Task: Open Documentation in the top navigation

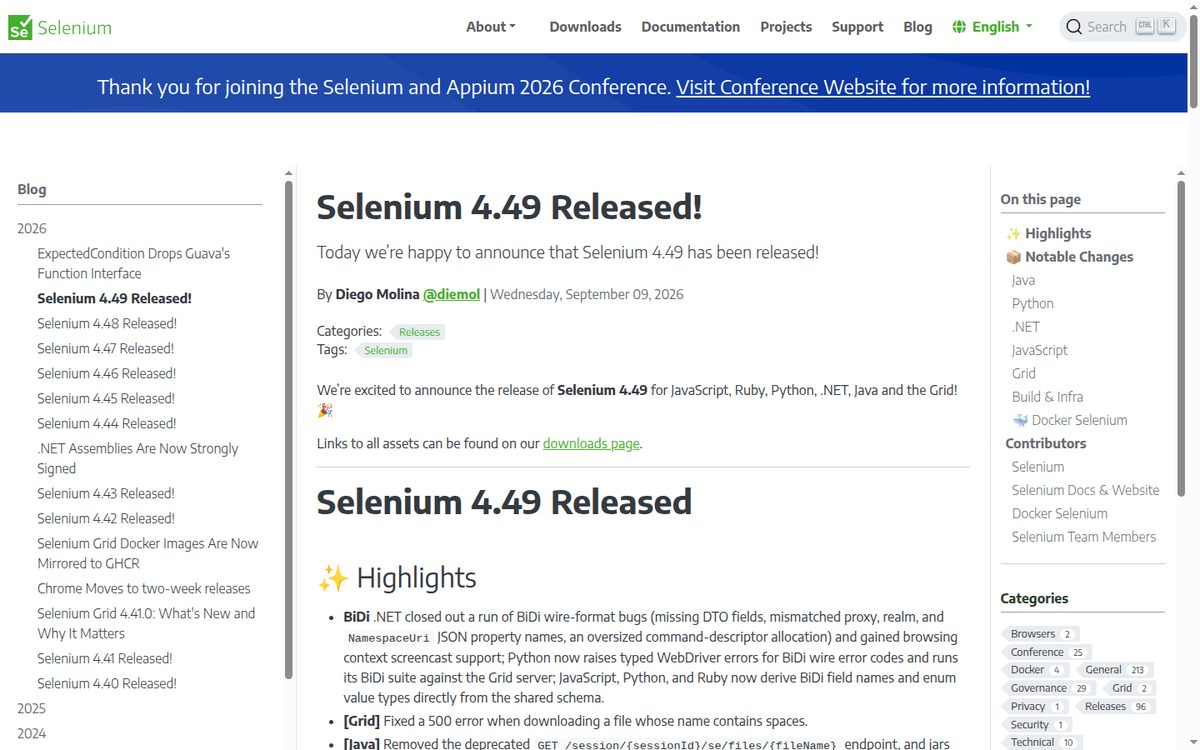Action: (691, 27)
